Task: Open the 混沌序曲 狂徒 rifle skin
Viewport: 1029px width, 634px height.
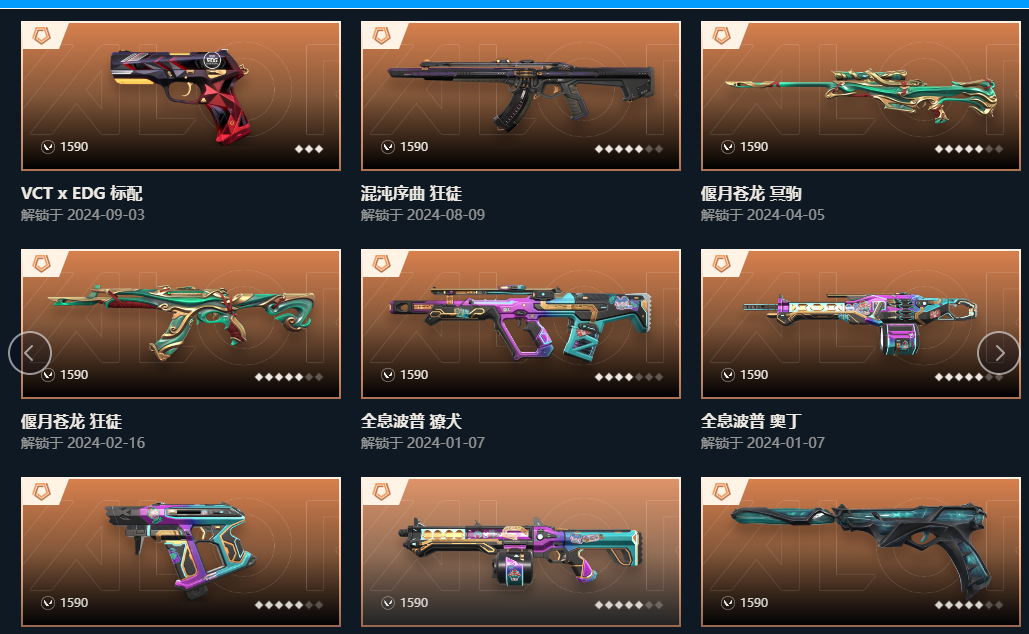Action: (x=520, y=96)
